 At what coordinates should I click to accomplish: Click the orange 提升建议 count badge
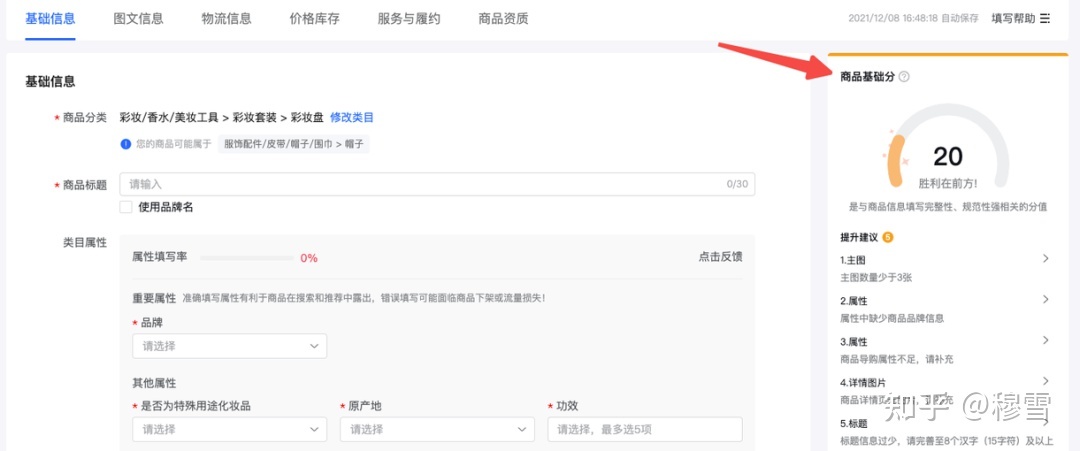888,237
